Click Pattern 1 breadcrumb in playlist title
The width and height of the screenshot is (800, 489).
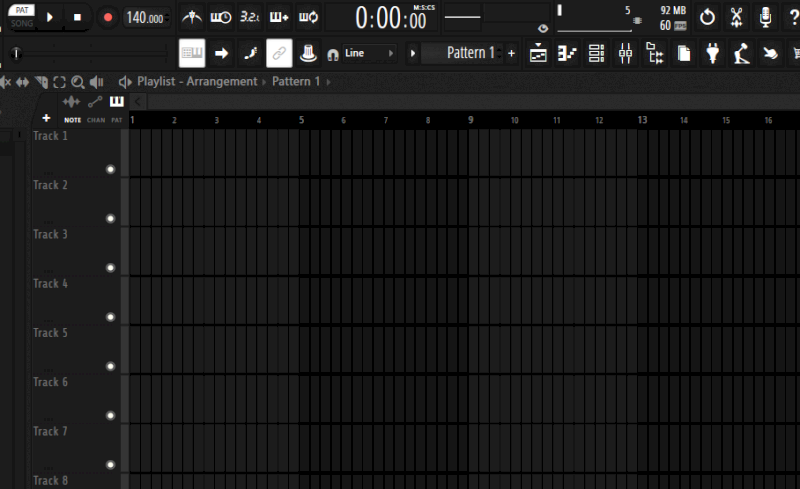pos(296,82)
